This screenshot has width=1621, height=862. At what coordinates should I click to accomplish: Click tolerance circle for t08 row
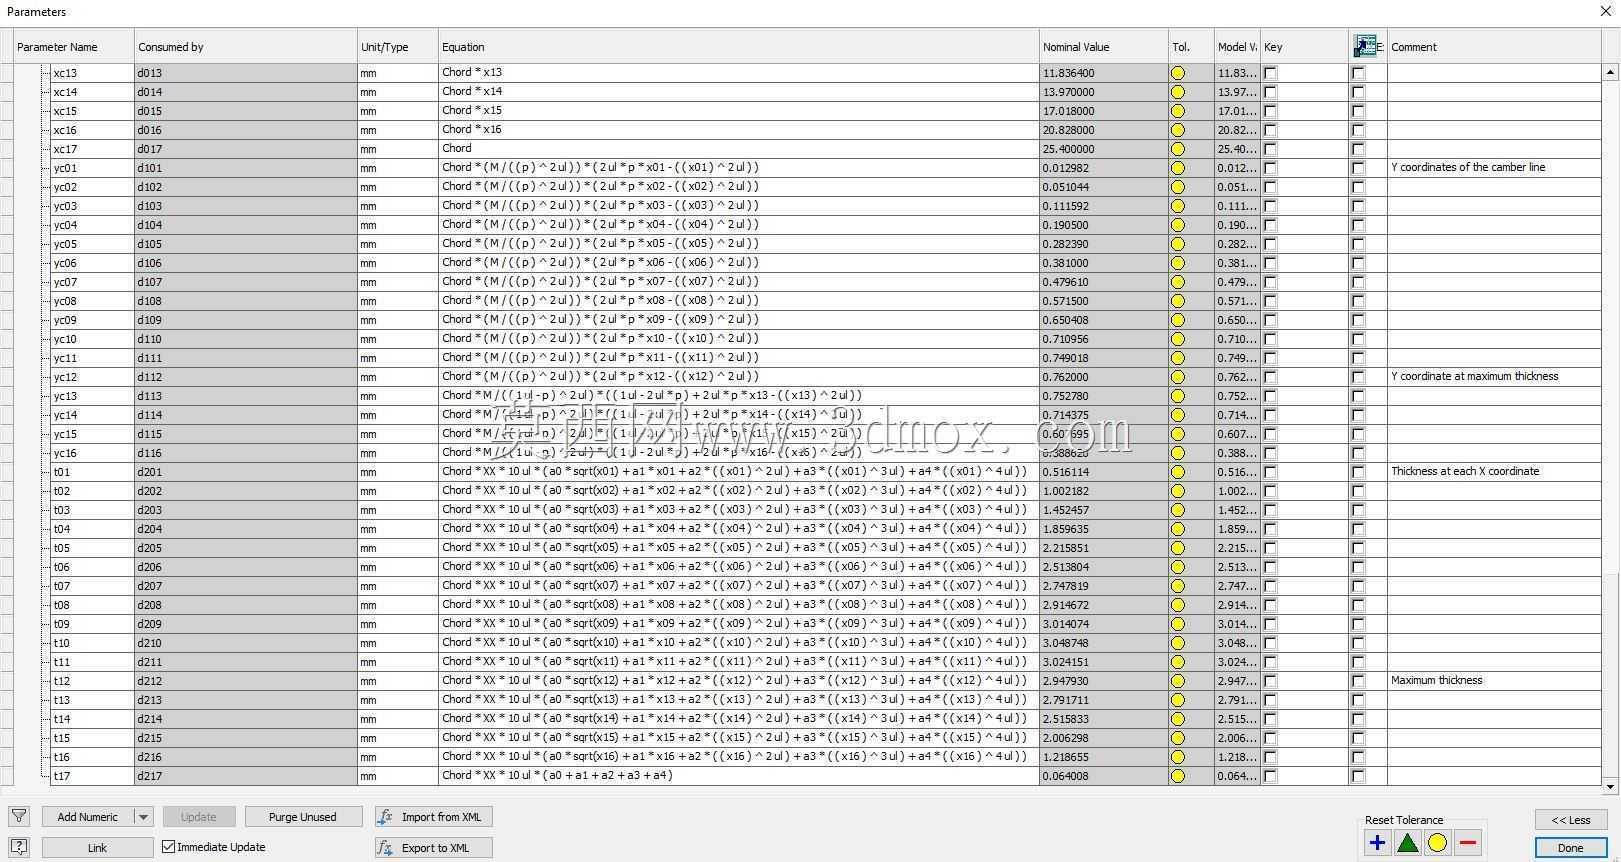[x=1178, y=605]
